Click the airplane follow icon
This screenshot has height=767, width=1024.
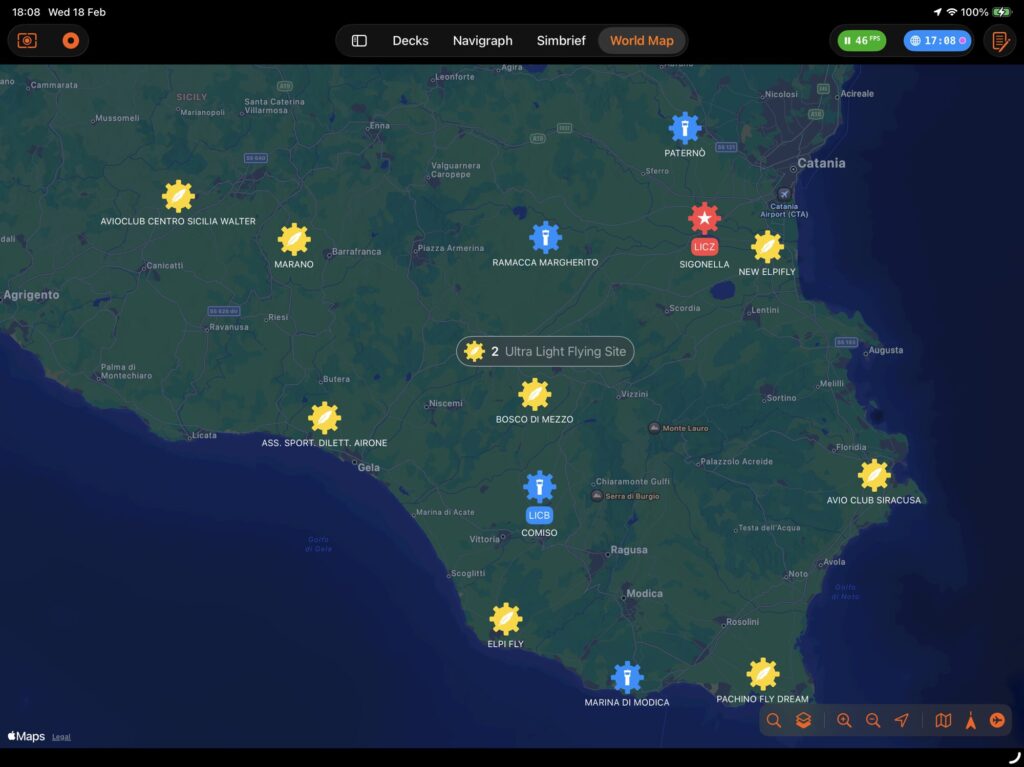pos(997,721)
